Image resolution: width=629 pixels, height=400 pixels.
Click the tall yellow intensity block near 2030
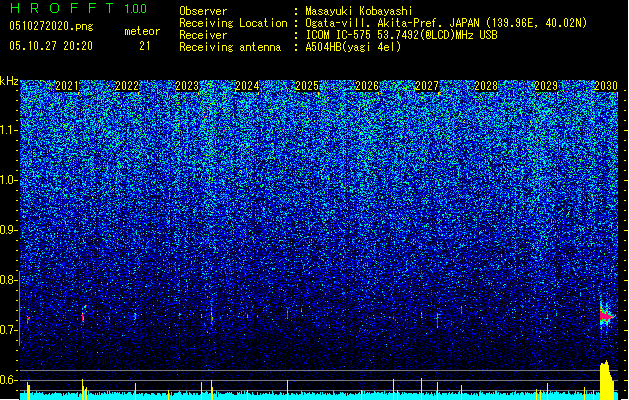(607, 380)
